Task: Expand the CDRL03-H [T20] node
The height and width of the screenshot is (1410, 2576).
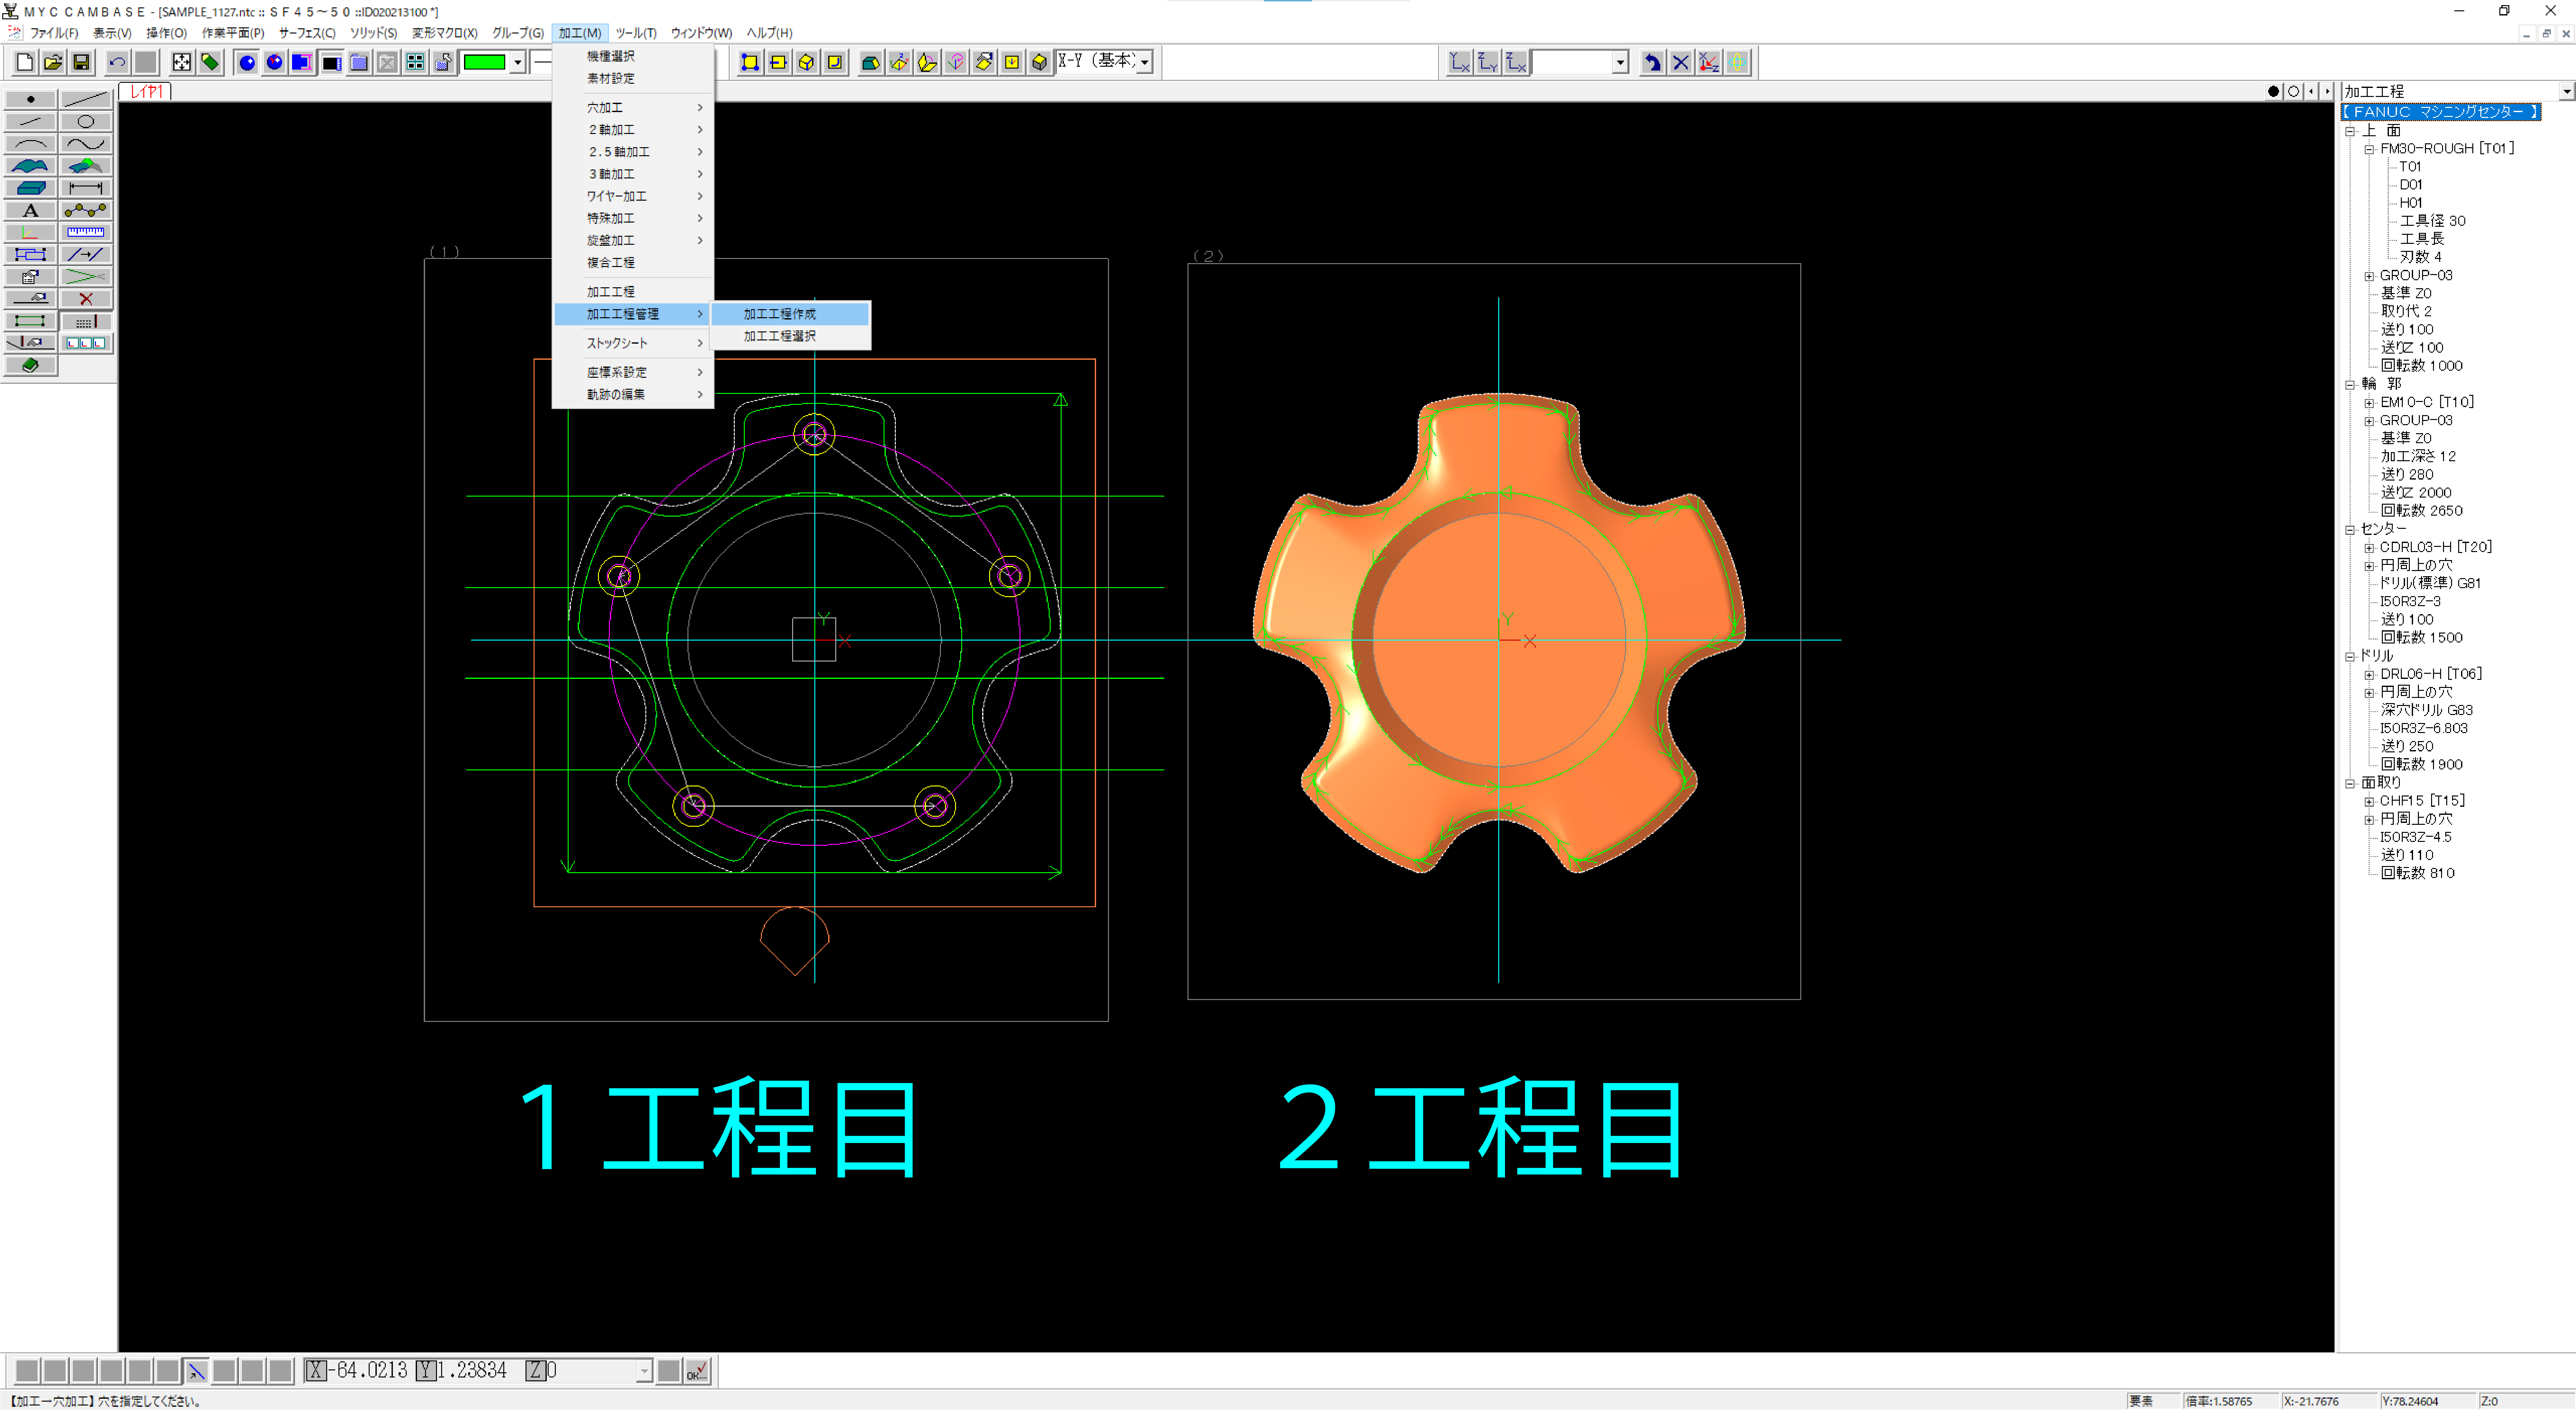Action: coord(2369,548)
